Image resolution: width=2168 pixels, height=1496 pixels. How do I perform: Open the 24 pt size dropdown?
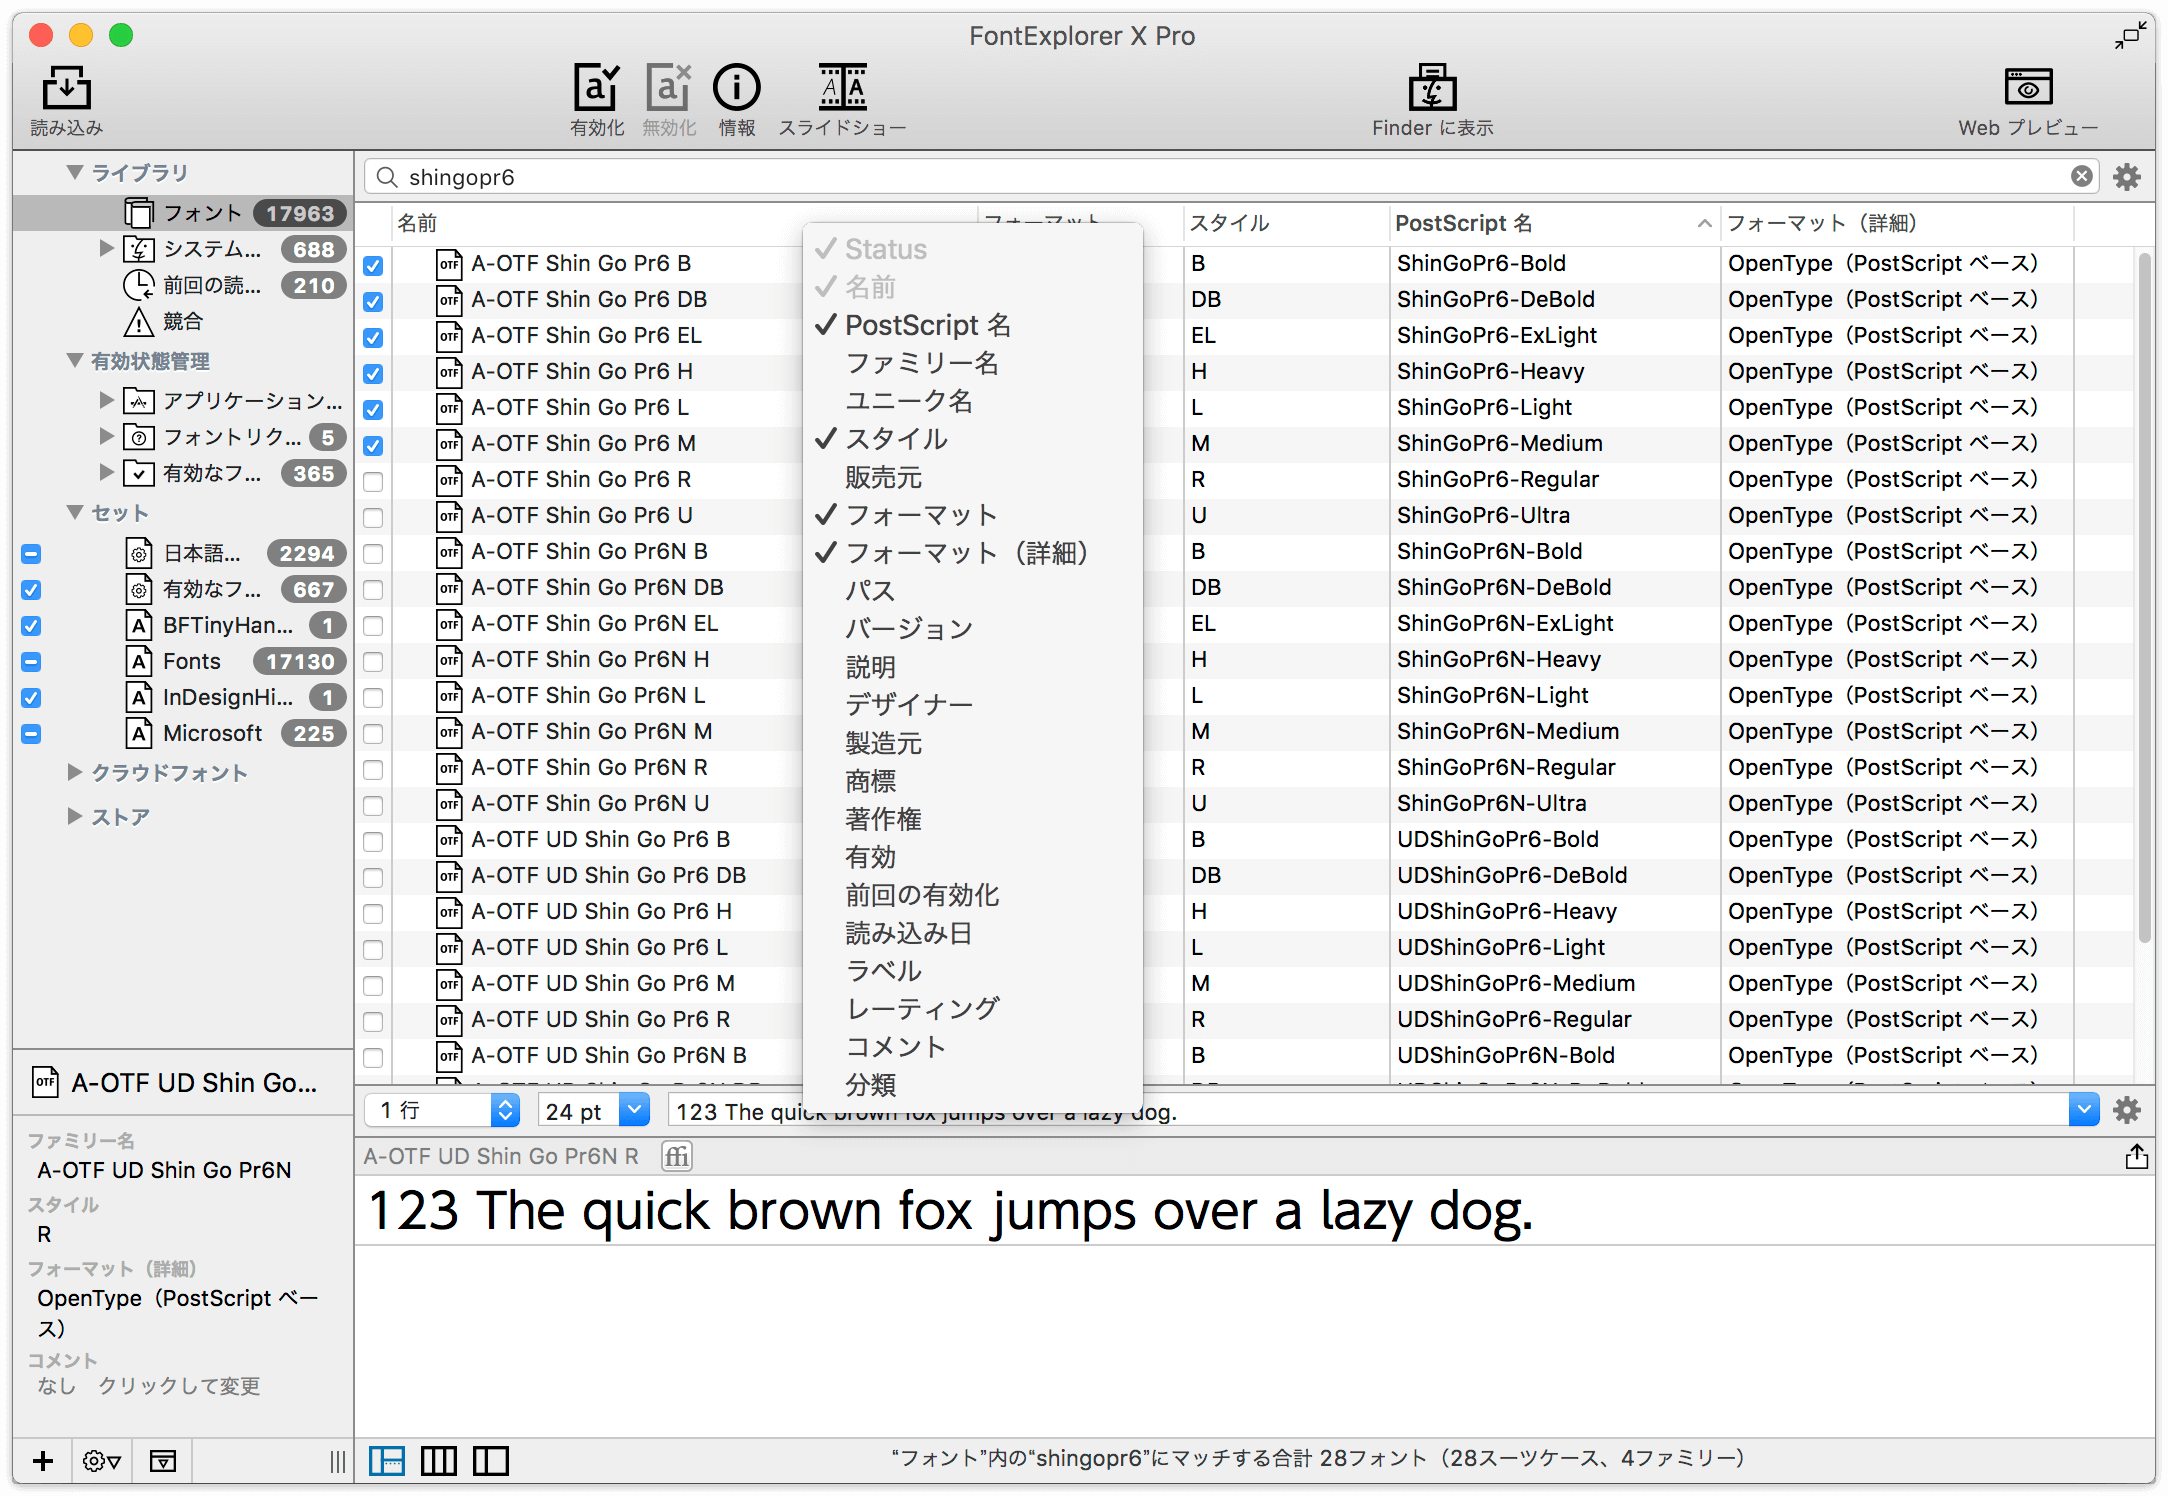(x=634, y=1110)
